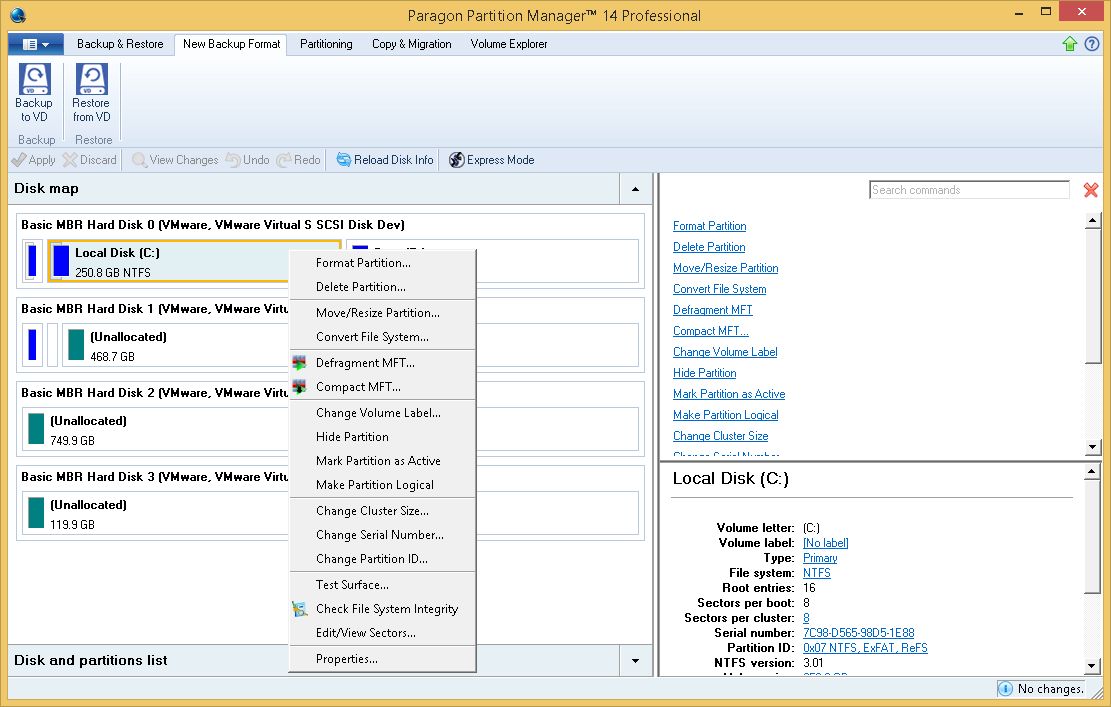Choose Edit/View Sectors in context menu
Screen dimensions: 1111x707
pyautogui.click(x=383, y=633)
